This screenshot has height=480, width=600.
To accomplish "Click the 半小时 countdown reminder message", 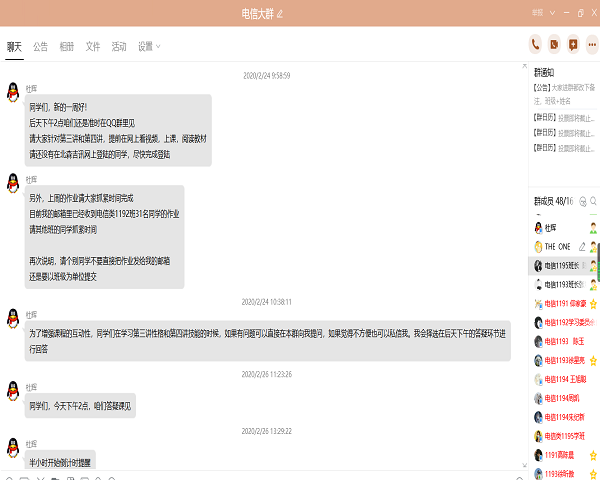I will [60, 460].
